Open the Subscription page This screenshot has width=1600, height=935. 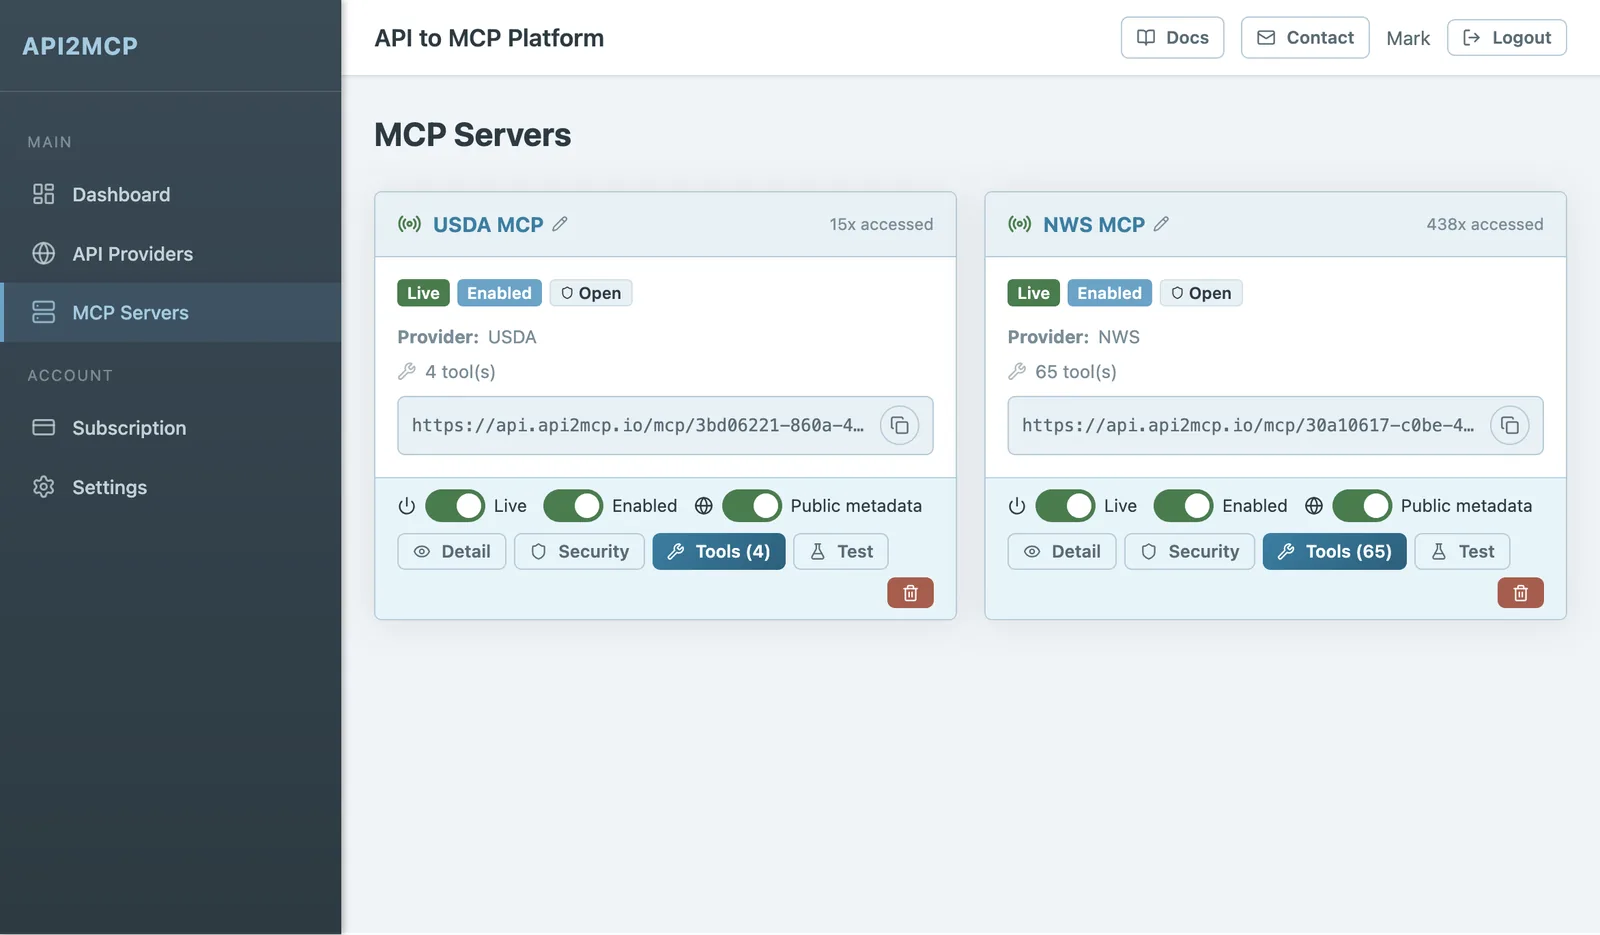170,427
